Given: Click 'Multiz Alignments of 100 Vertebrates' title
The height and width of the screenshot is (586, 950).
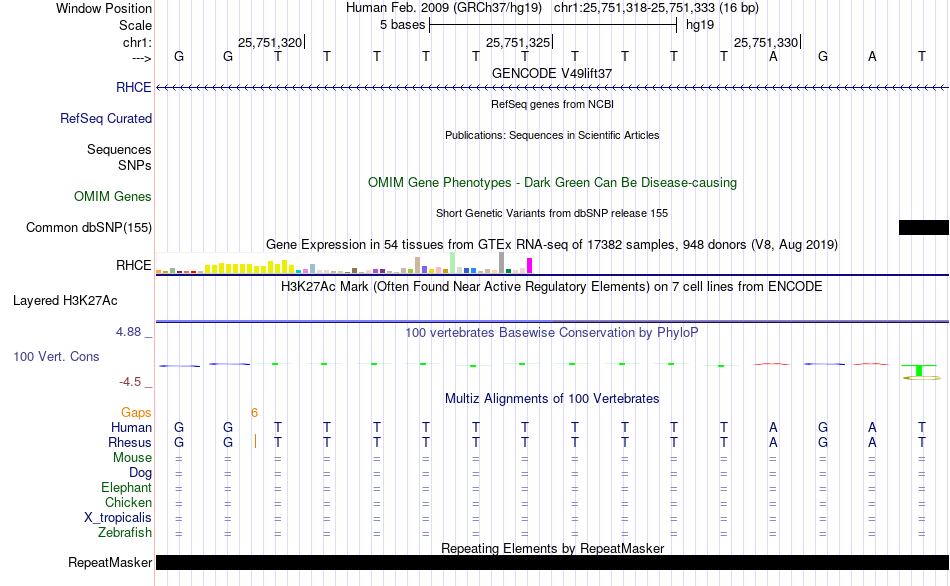Looking at the screenshot, I should [552, 399].
